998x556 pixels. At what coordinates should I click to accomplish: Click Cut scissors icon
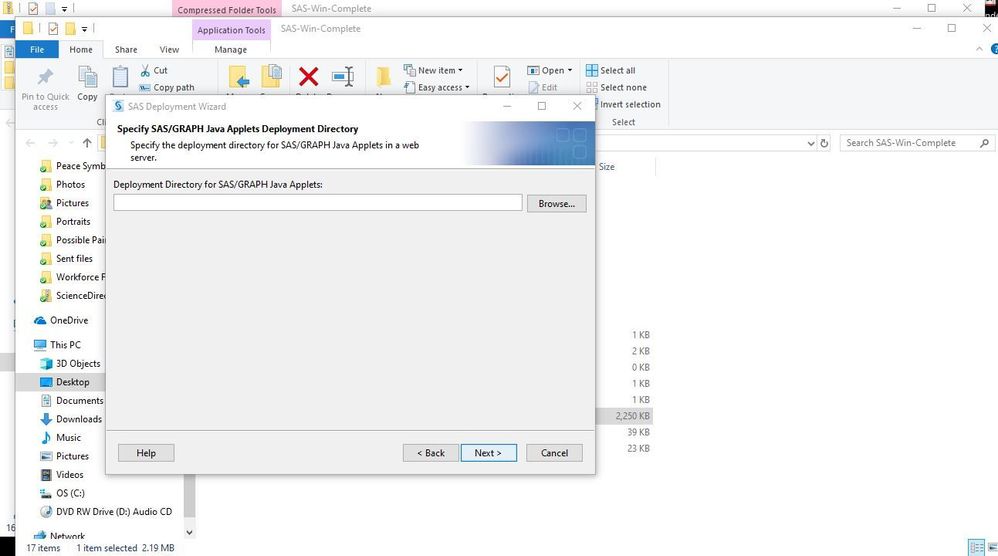[145, 71]
